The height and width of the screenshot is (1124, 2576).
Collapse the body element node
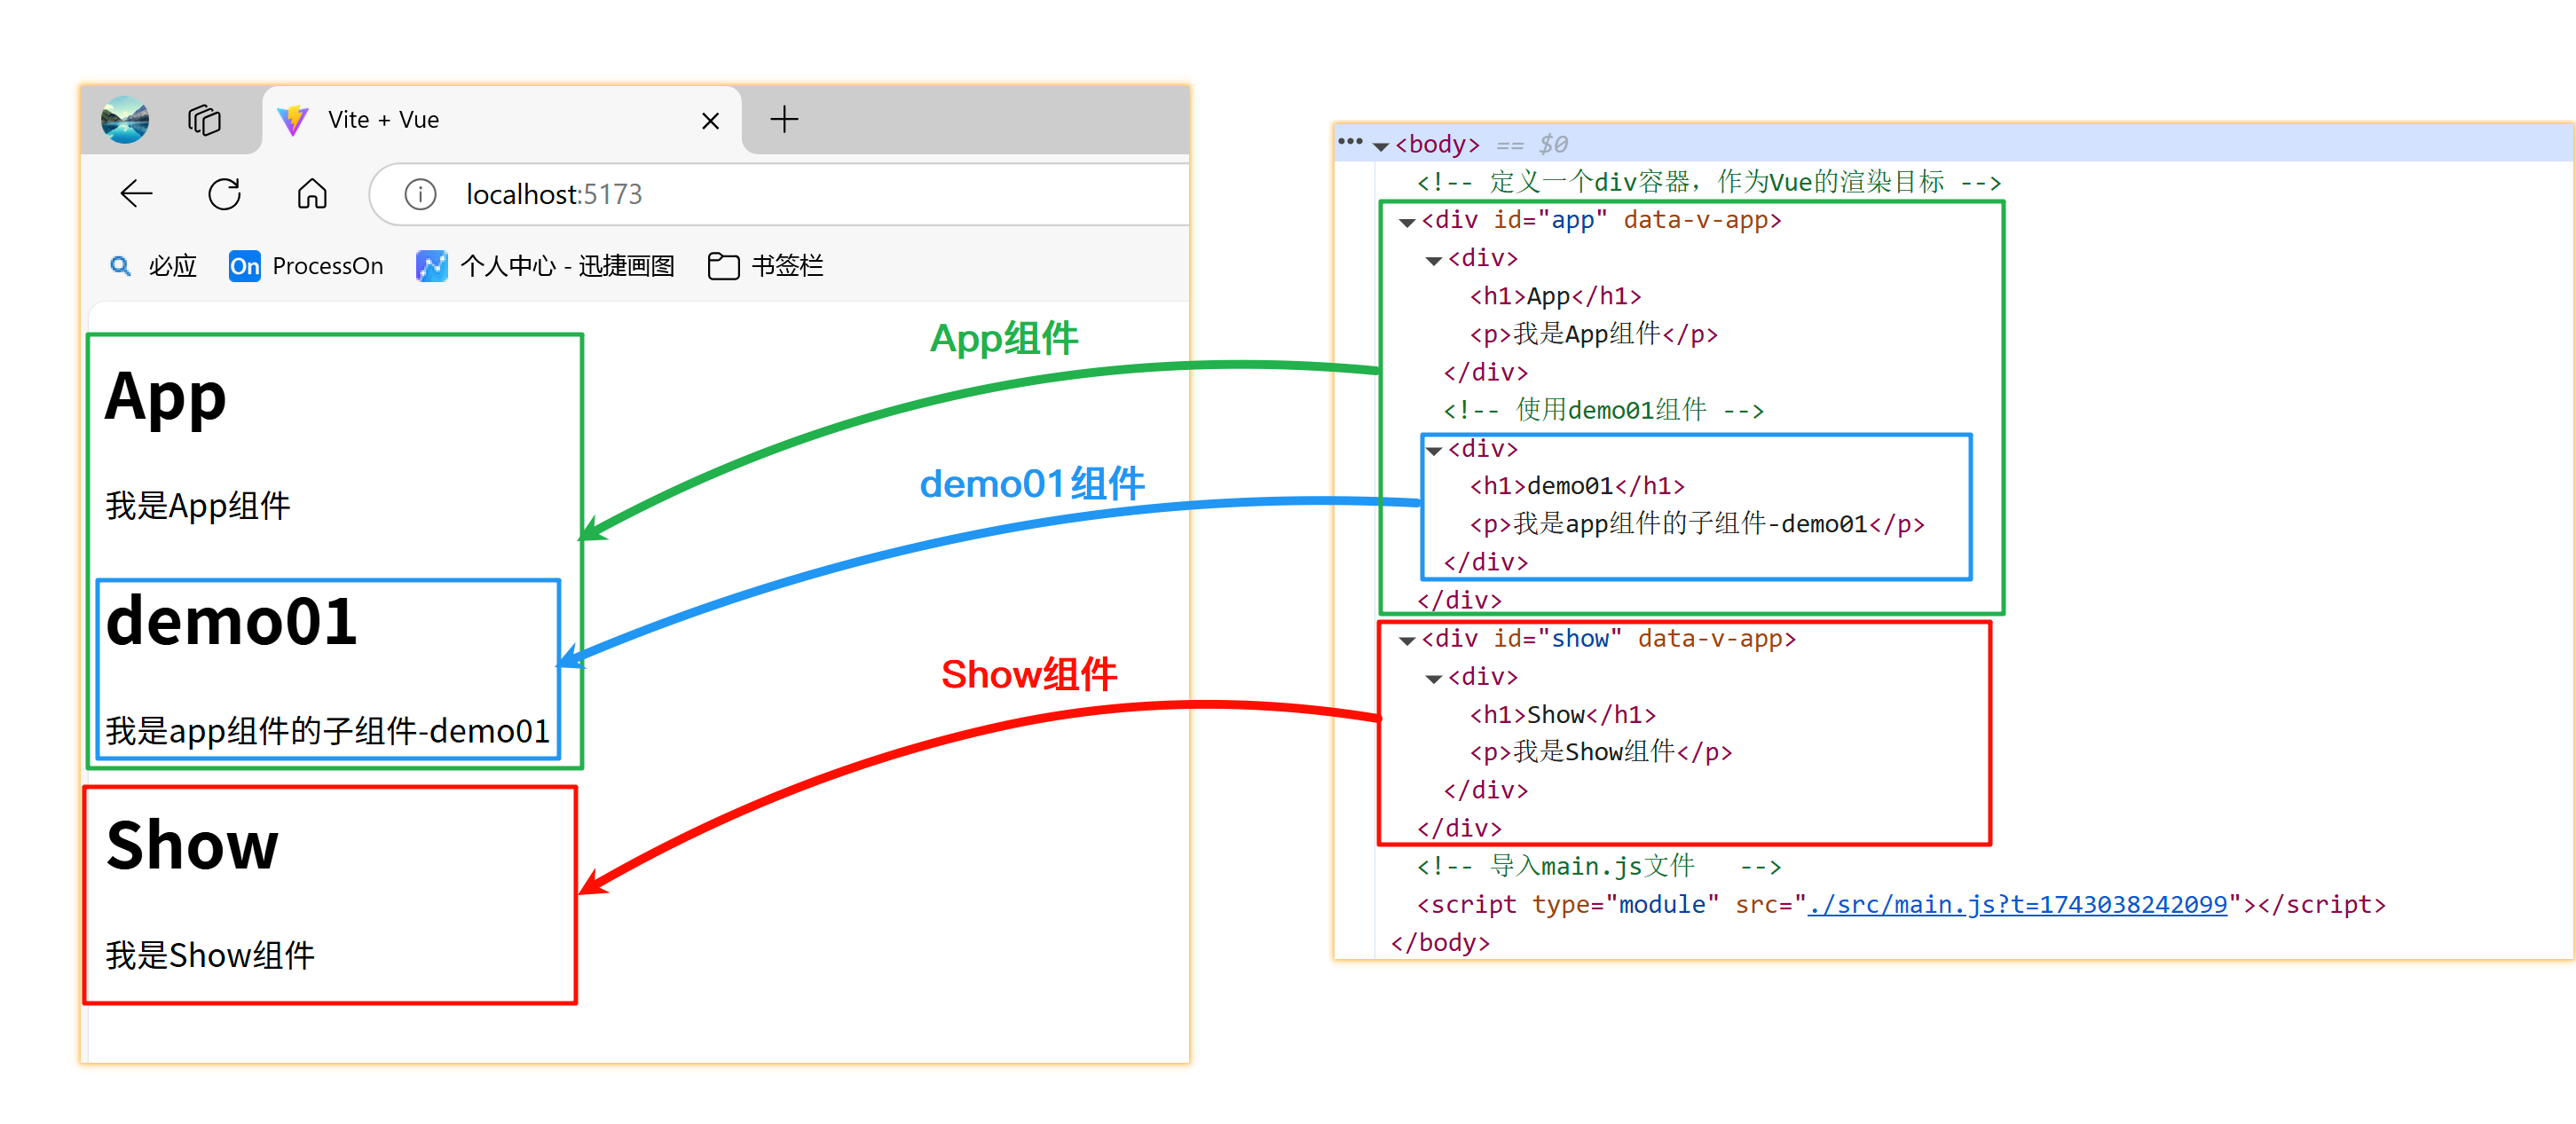coord(1381,147)
